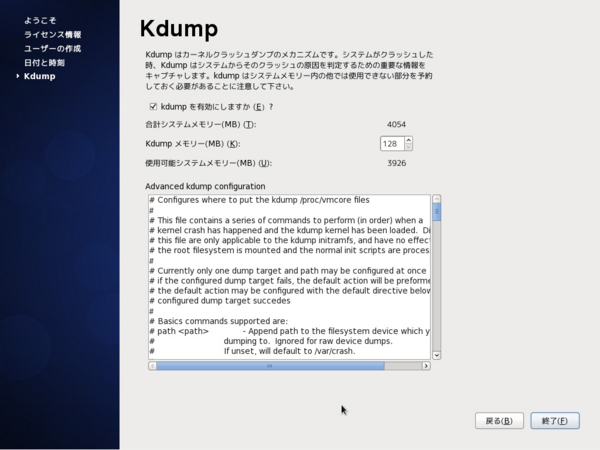Select Kdump in the sidebar
Screen dimensions: 600x450
click(39, 76)
